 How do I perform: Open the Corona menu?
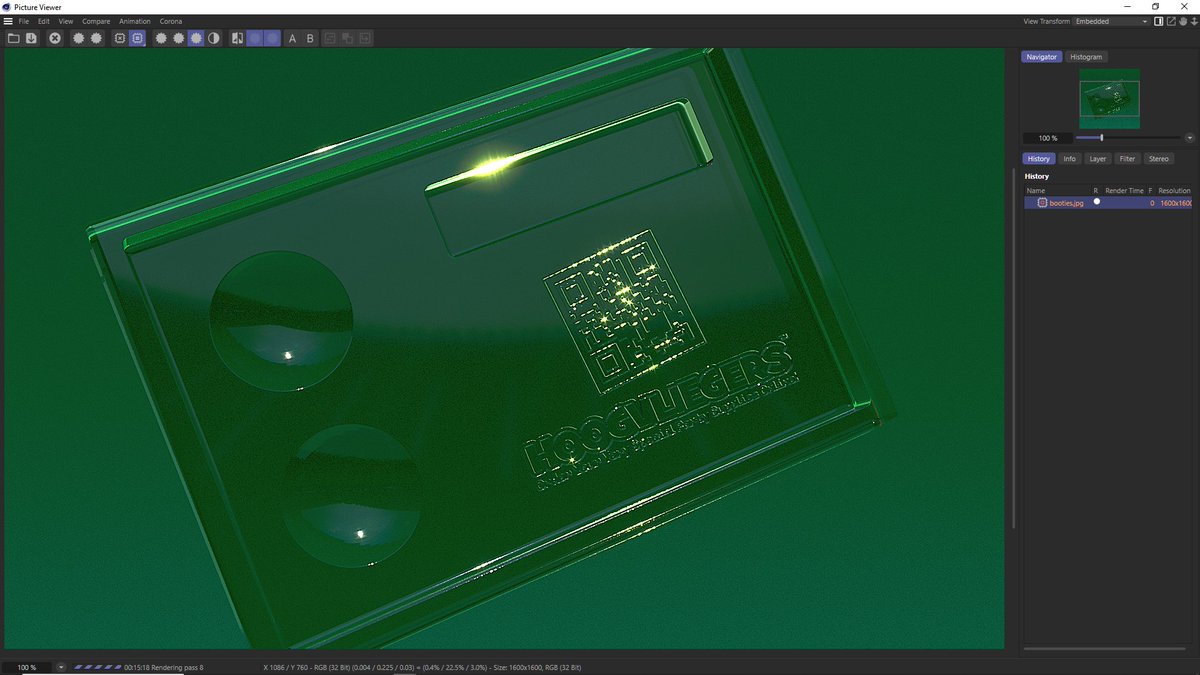(170, 20)
